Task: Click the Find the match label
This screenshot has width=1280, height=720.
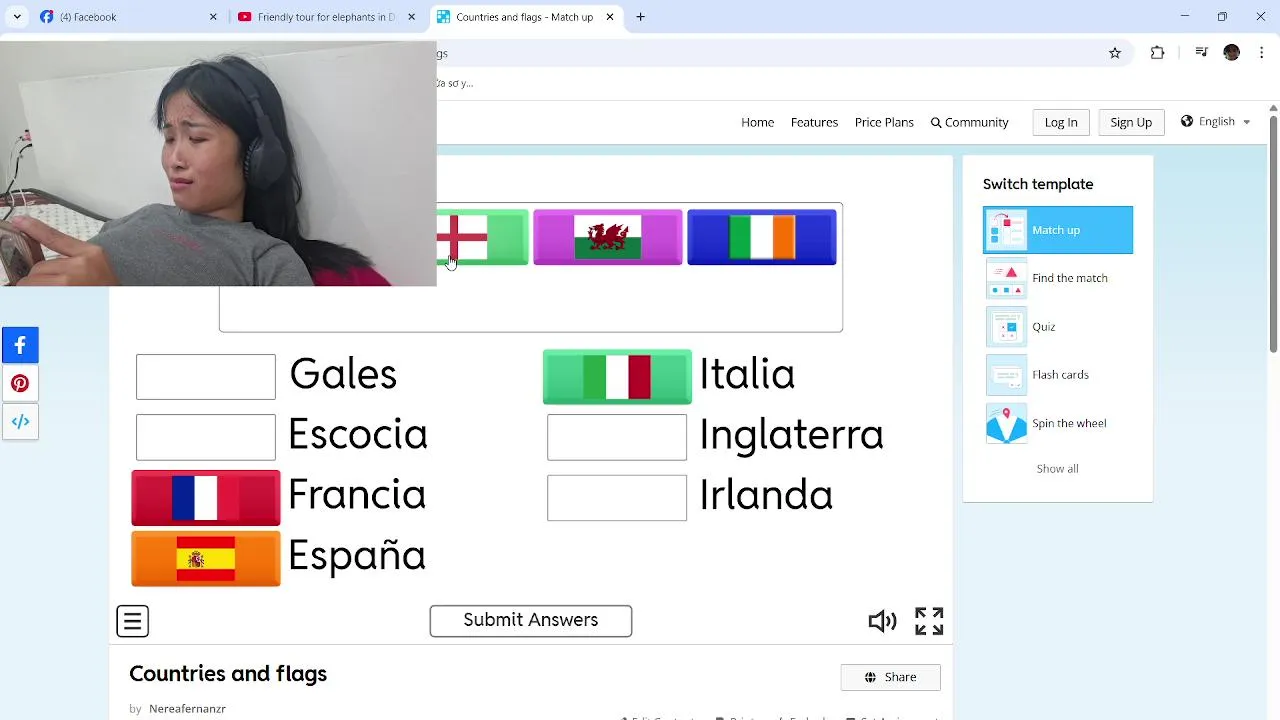Action: point(1070,278)
